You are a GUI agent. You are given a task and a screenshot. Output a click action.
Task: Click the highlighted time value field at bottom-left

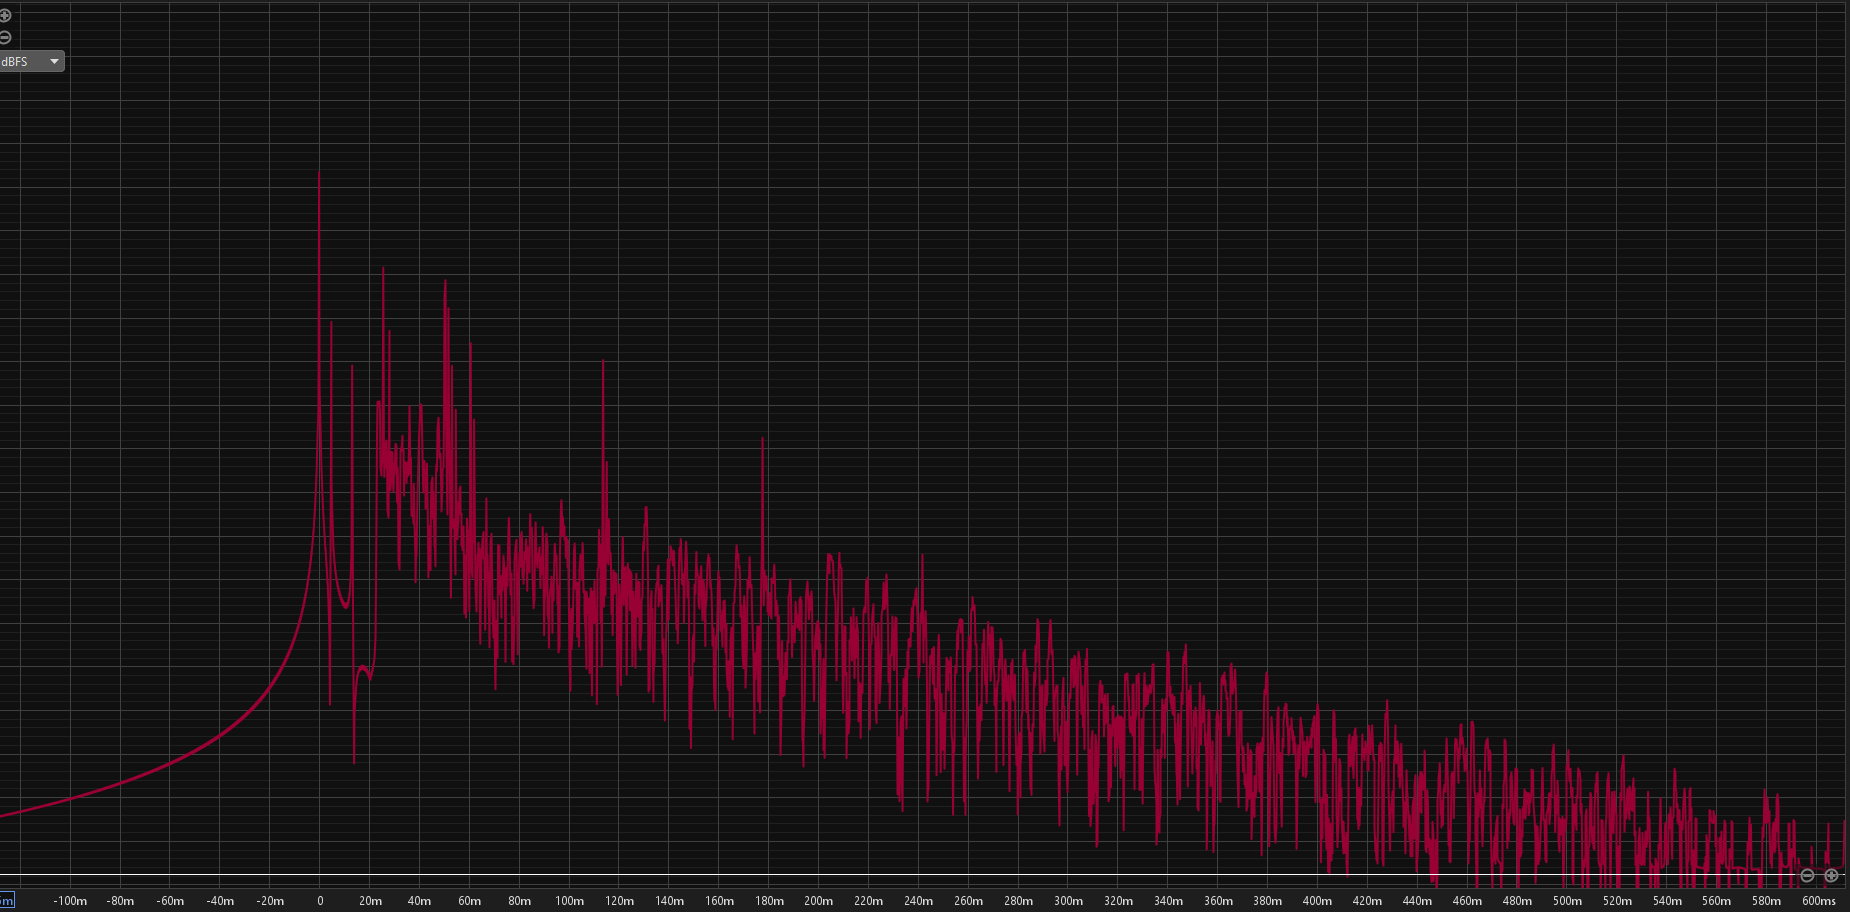pyautogui.click(x=7, y=900)
